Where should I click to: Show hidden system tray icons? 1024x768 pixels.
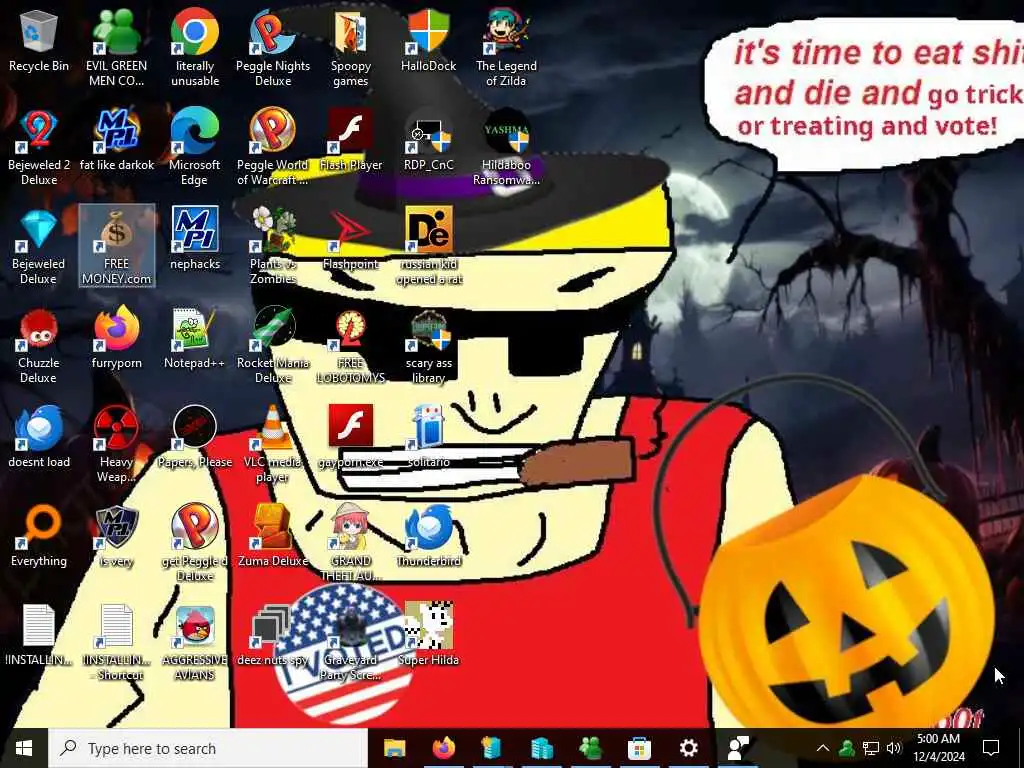823,748
